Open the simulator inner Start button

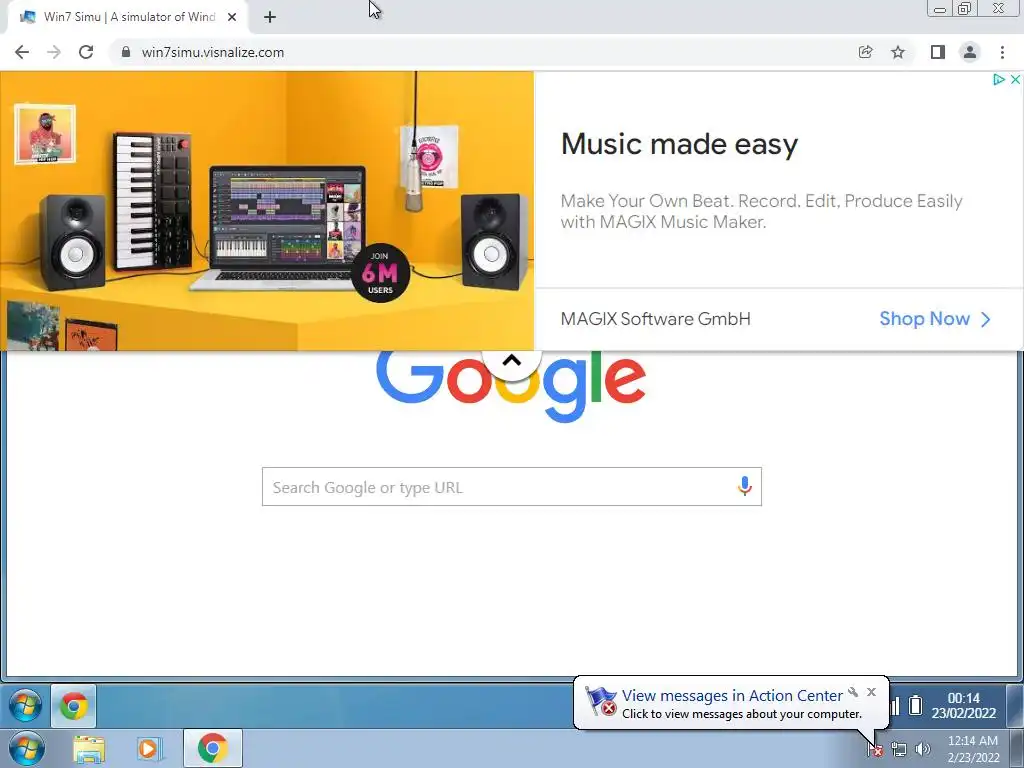point(25,706)
